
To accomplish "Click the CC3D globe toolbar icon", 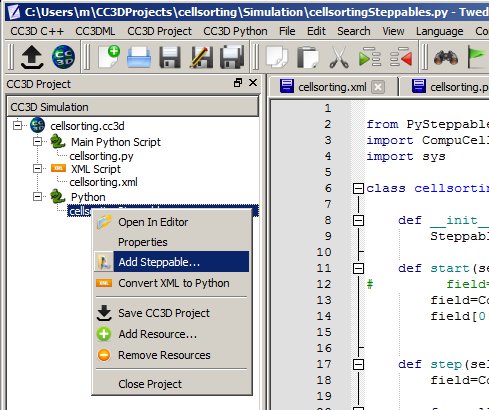I will coord(63,57).
